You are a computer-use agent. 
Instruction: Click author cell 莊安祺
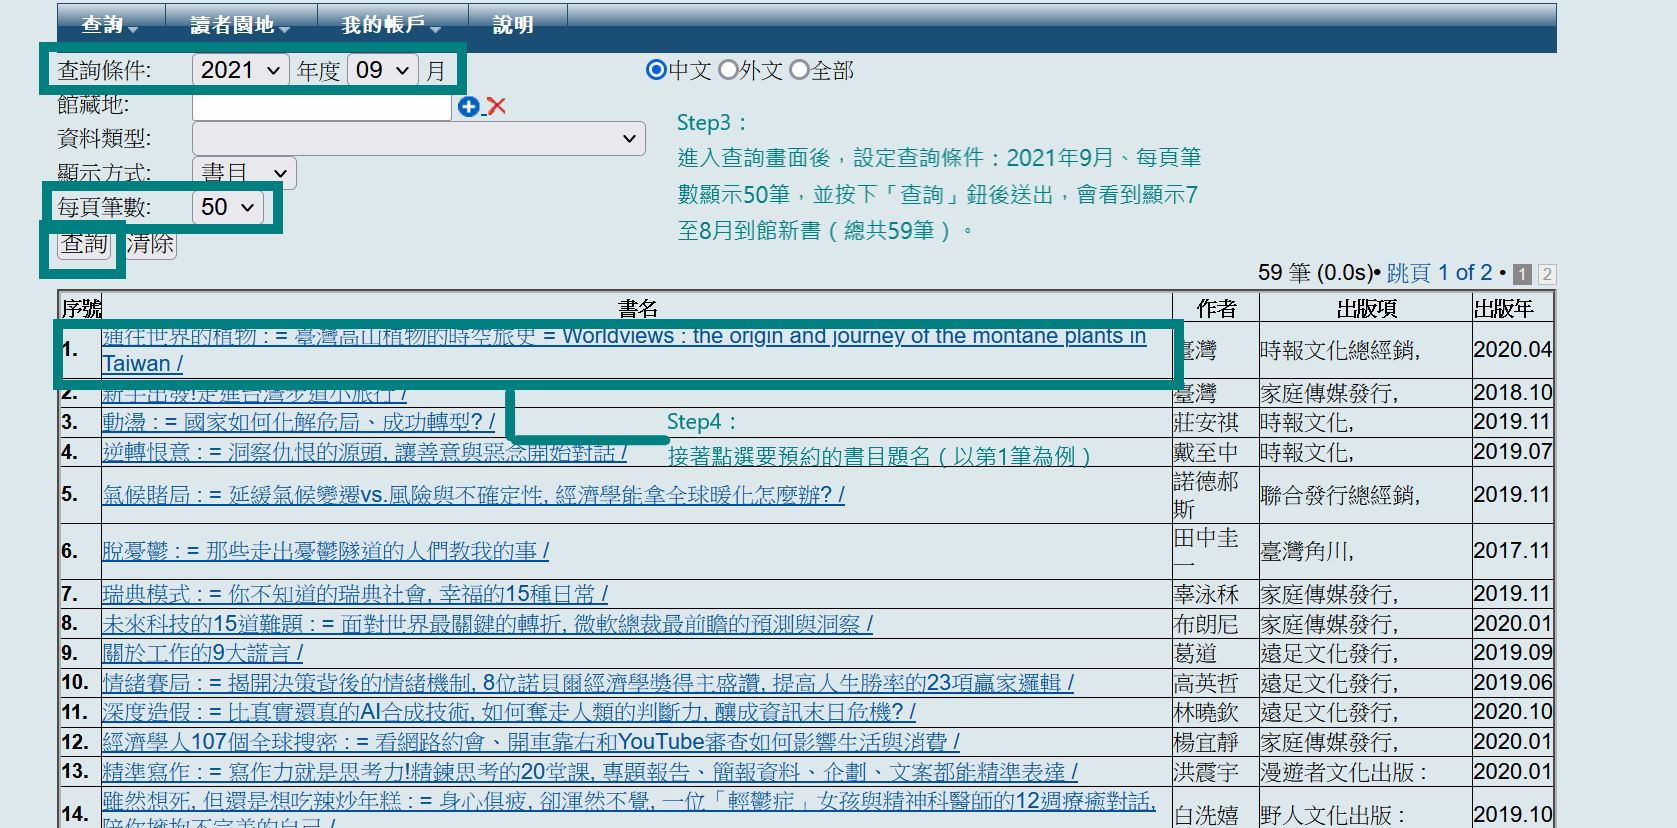[1206, 423]
